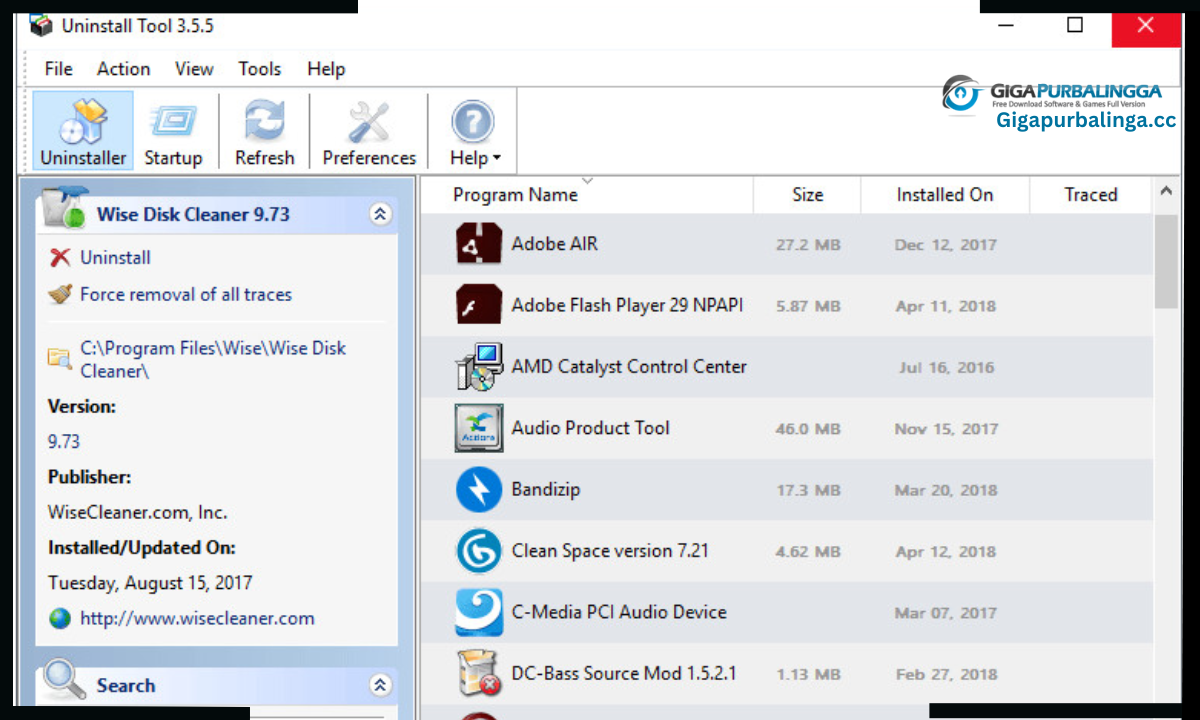The width and height of the screenshot is (1200, 720).
Task: Click the 5.87 MB size cell
Action: 808,306
